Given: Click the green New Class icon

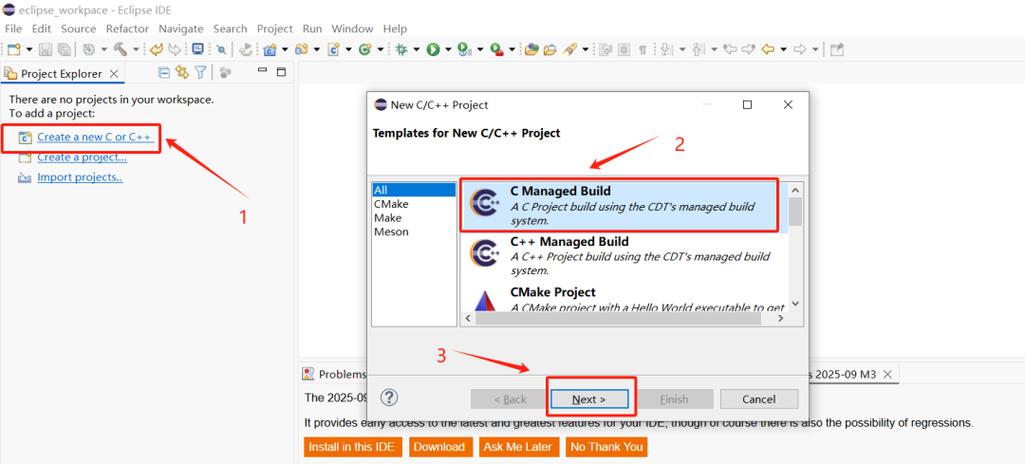Looking at the screenshot, I should tap(365, 49).
